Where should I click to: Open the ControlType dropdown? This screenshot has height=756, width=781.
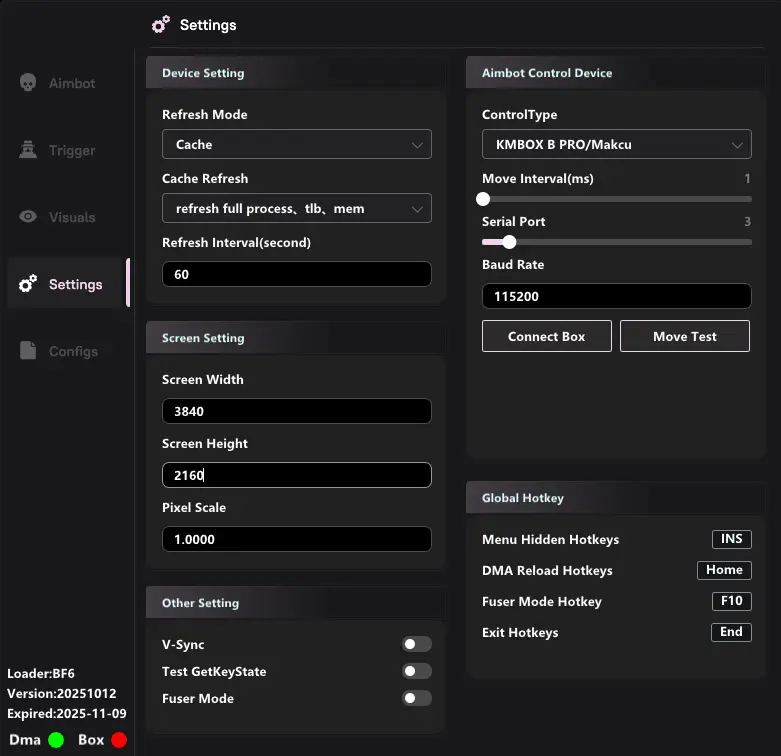click(616, 144)
